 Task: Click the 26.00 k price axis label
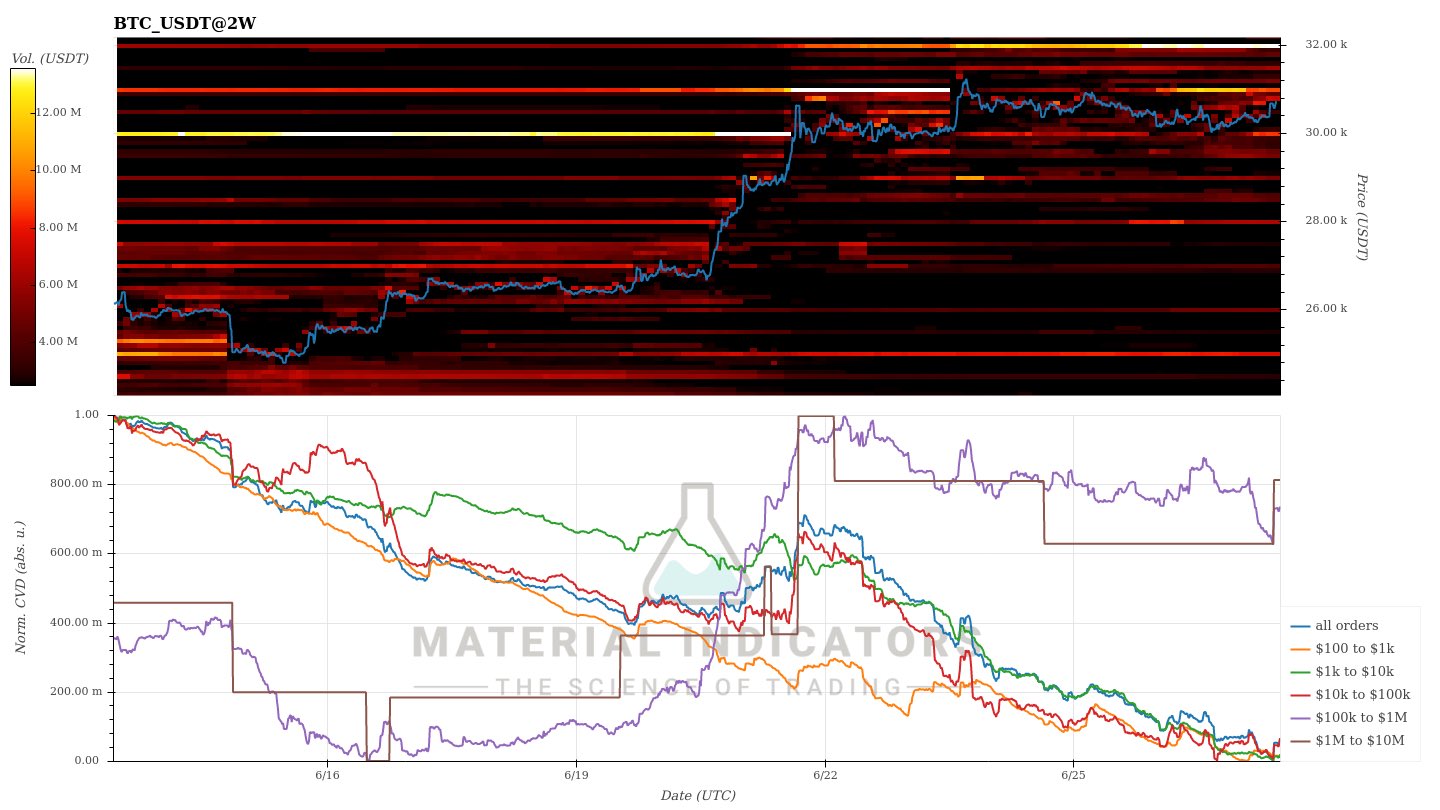(x=1326, y=308)
